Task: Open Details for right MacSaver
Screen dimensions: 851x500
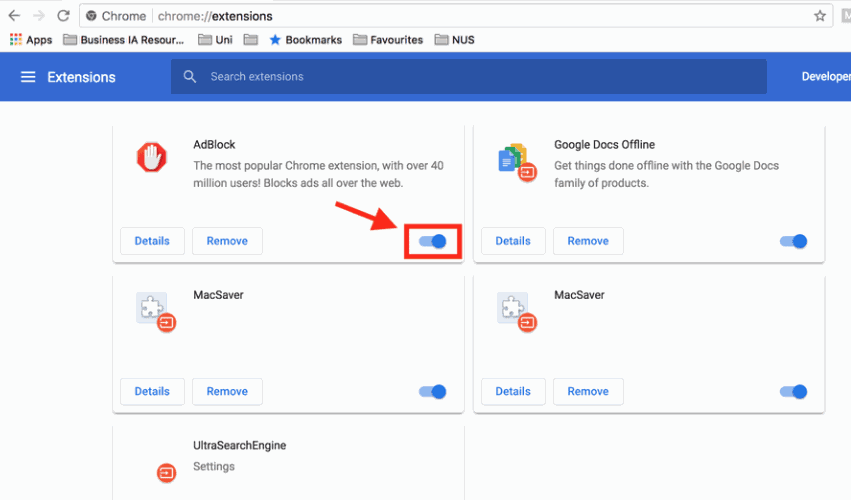Action: click(x=513, y=391)
